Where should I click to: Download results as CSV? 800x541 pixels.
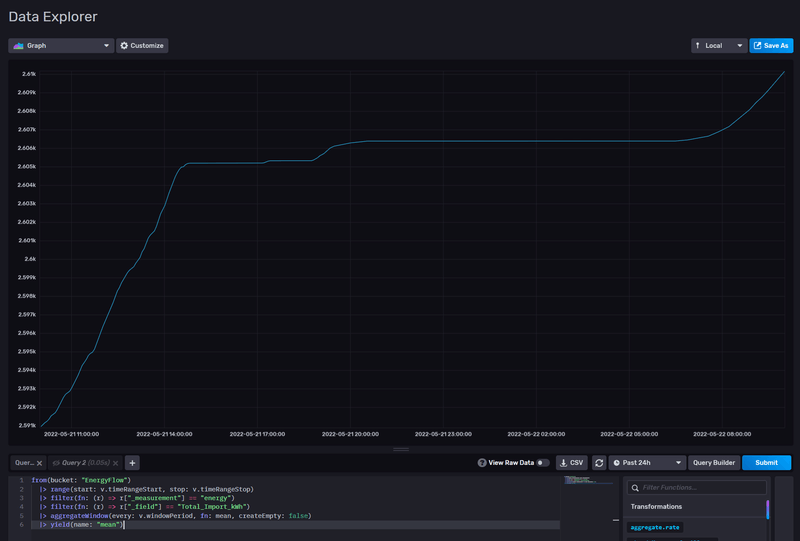tap(572, 463)
